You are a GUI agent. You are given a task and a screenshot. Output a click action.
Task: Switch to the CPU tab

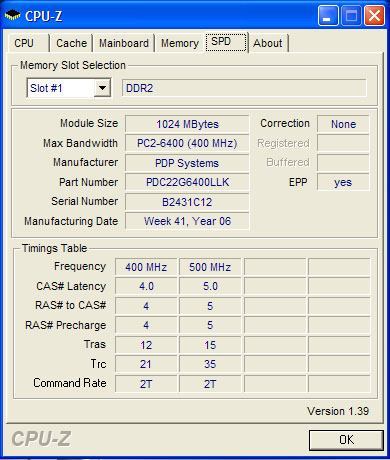28,43
